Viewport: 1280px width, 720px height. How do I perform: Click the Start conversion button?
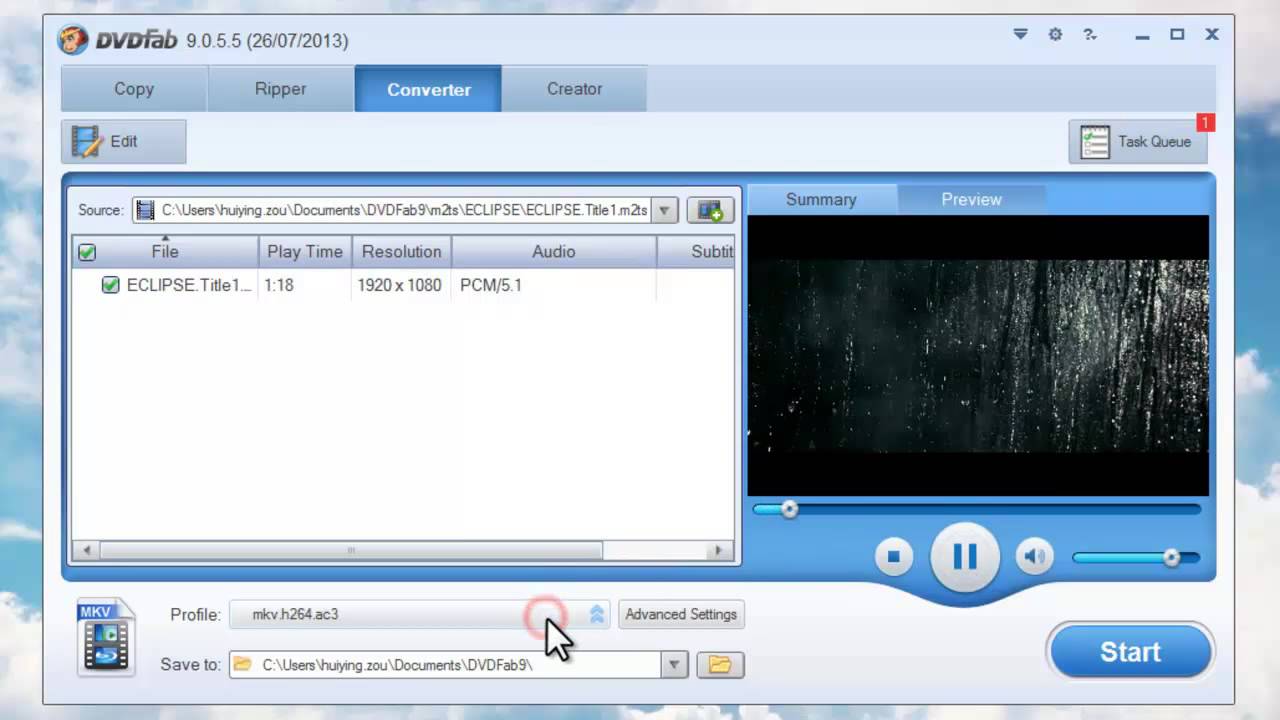[x=1130, y=652]
